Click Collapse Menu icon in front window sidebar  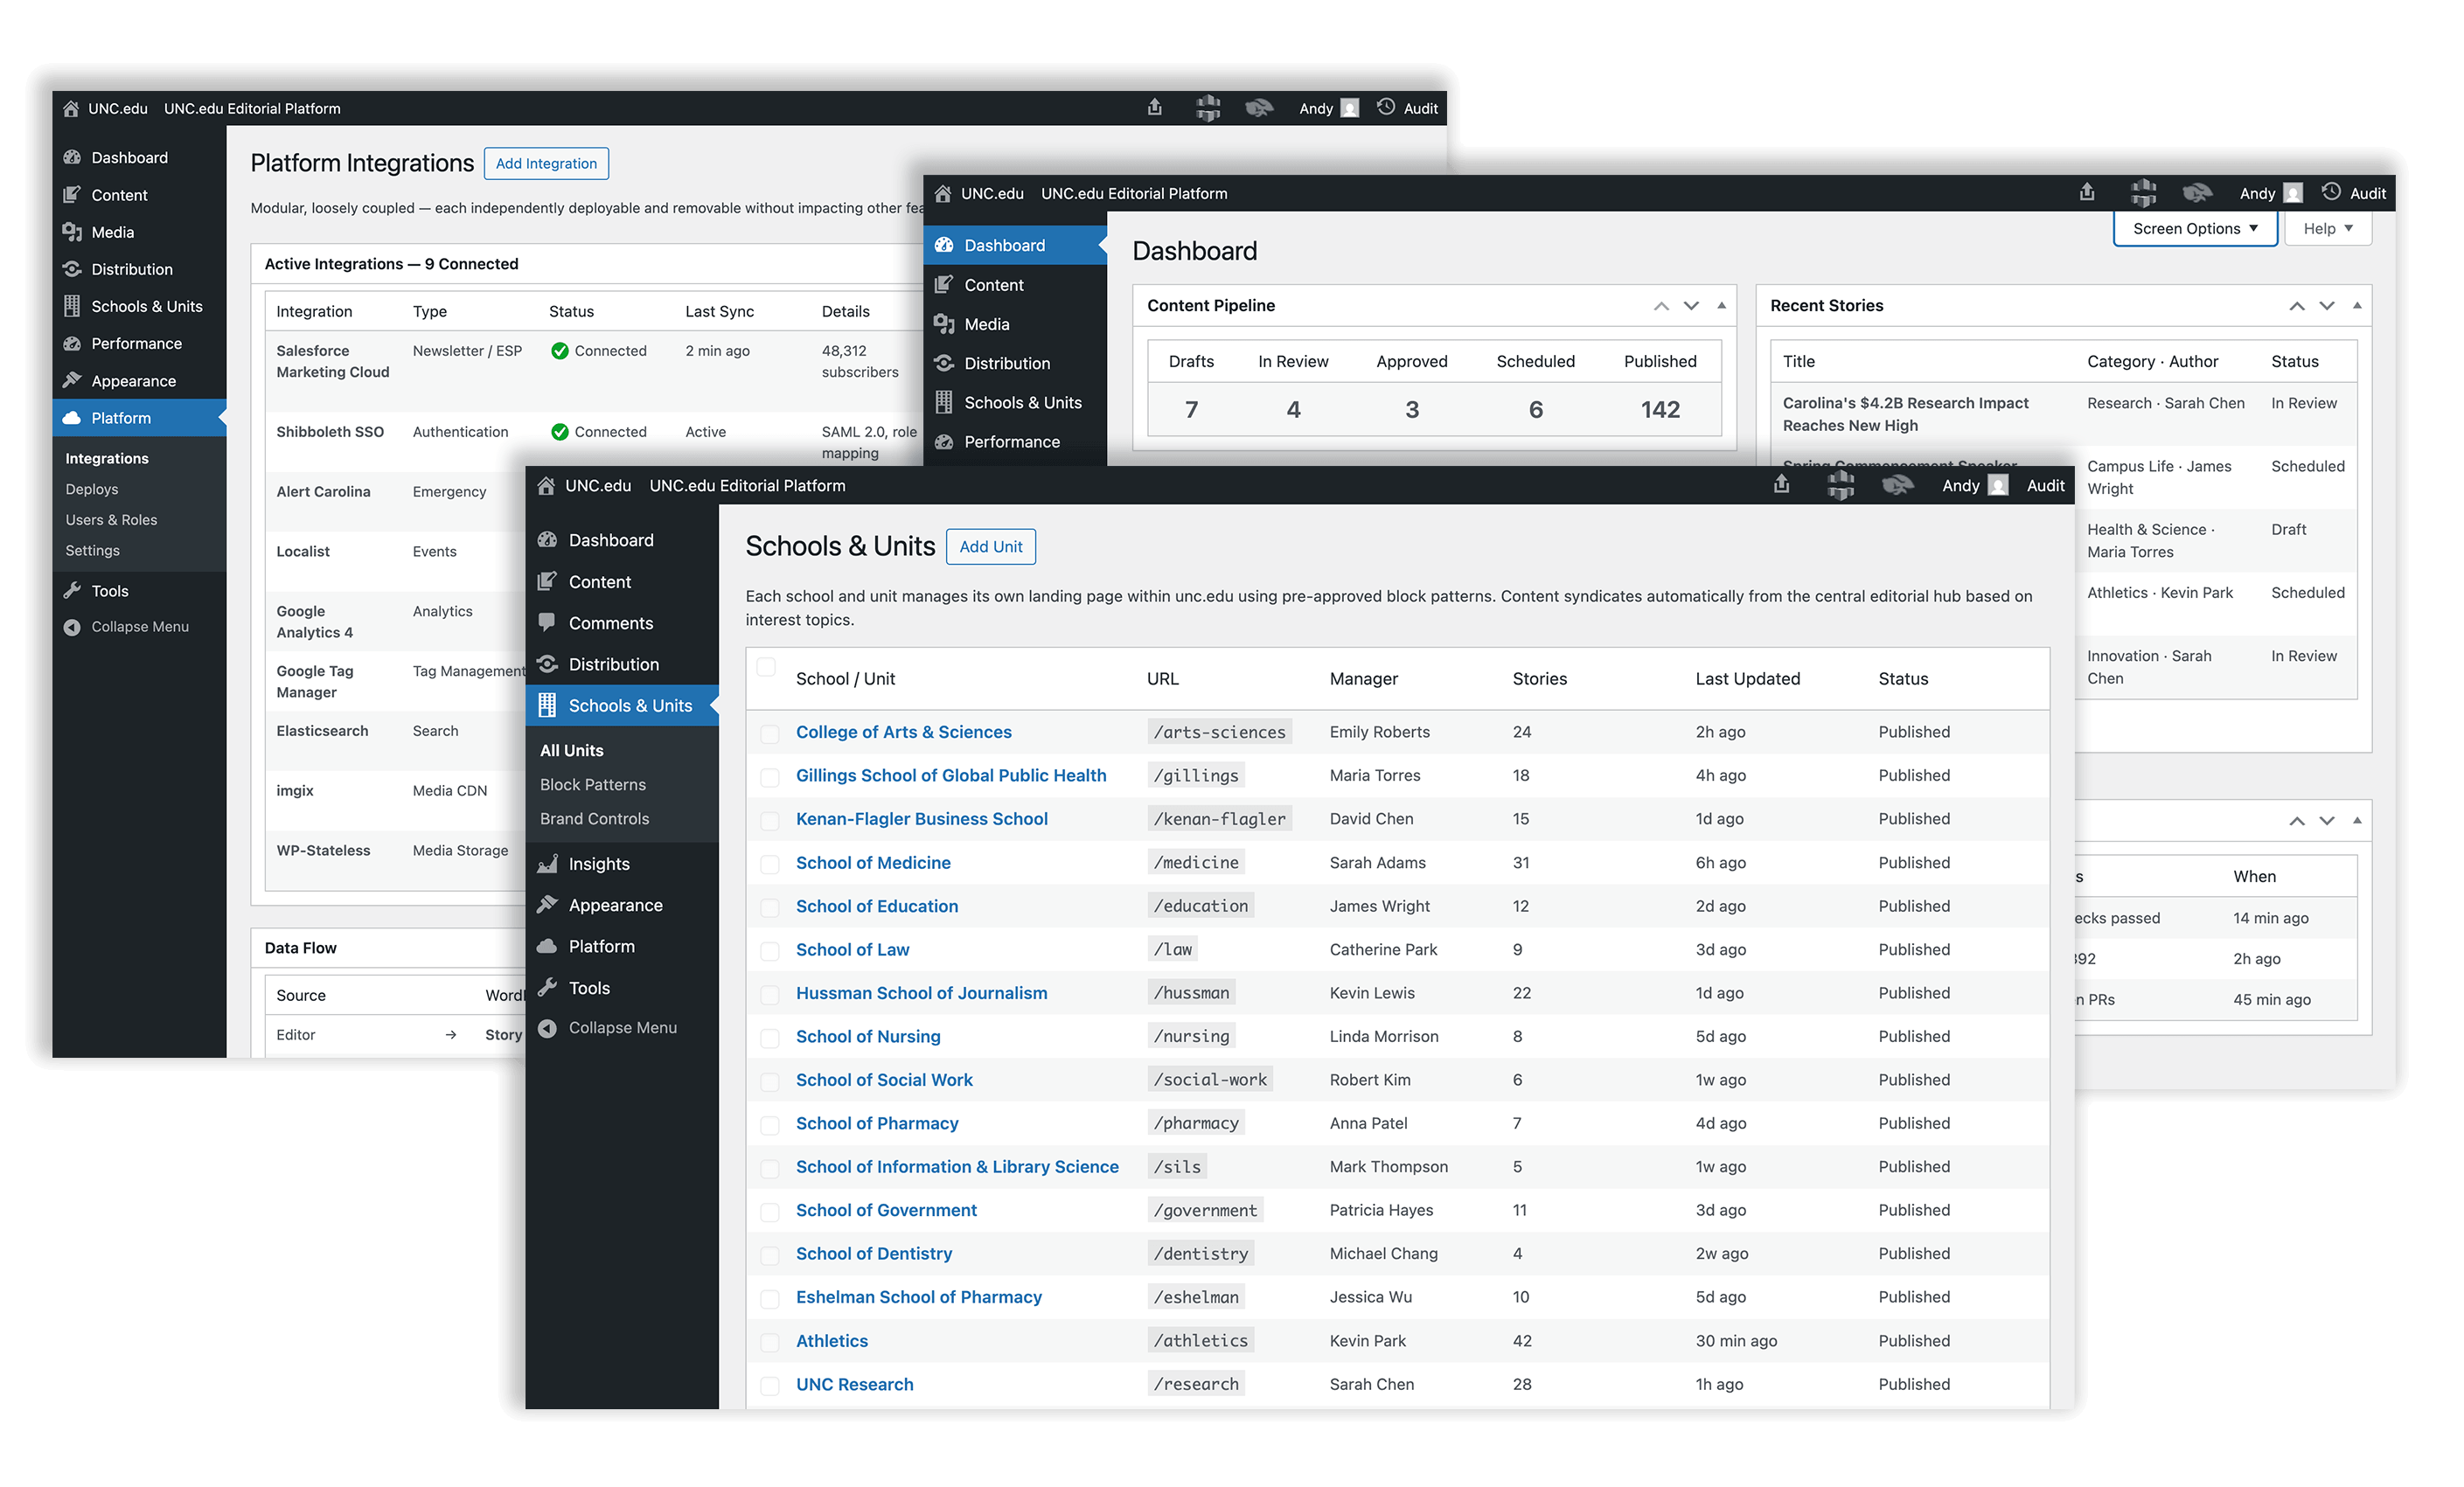coord(547,1028)
